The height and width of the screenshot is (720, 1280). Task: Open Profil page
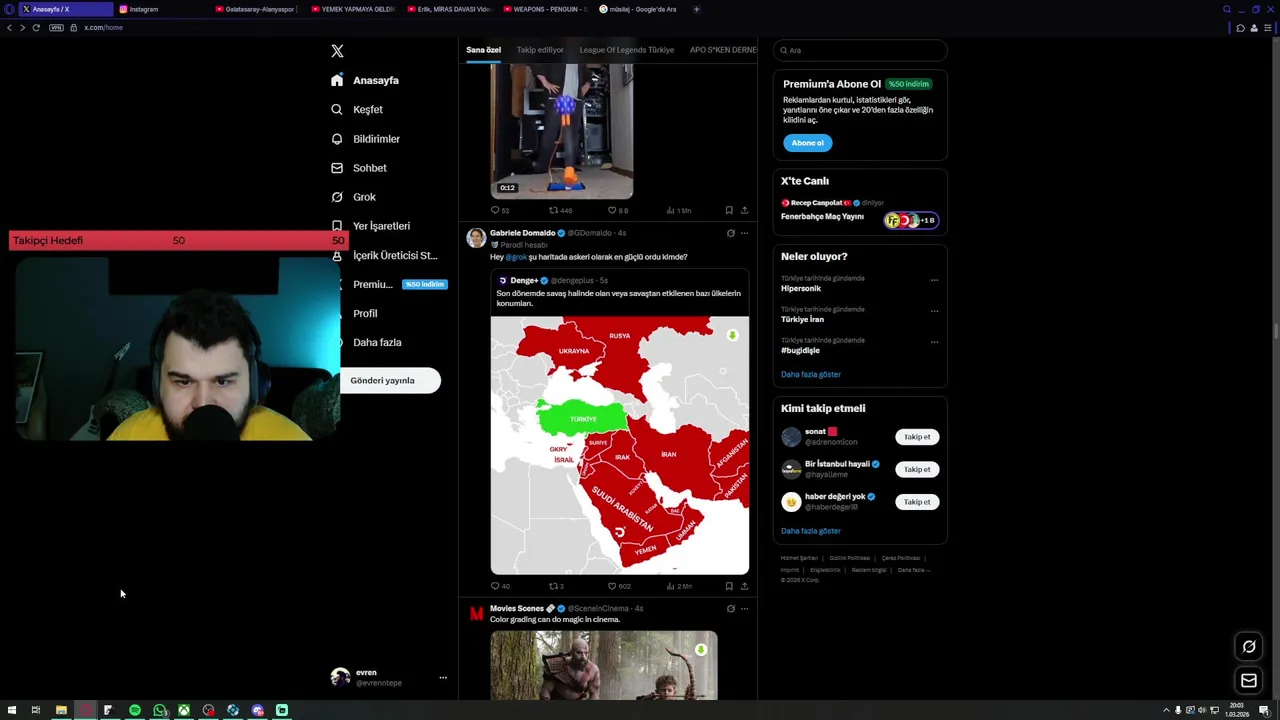(x=354, y=313)
